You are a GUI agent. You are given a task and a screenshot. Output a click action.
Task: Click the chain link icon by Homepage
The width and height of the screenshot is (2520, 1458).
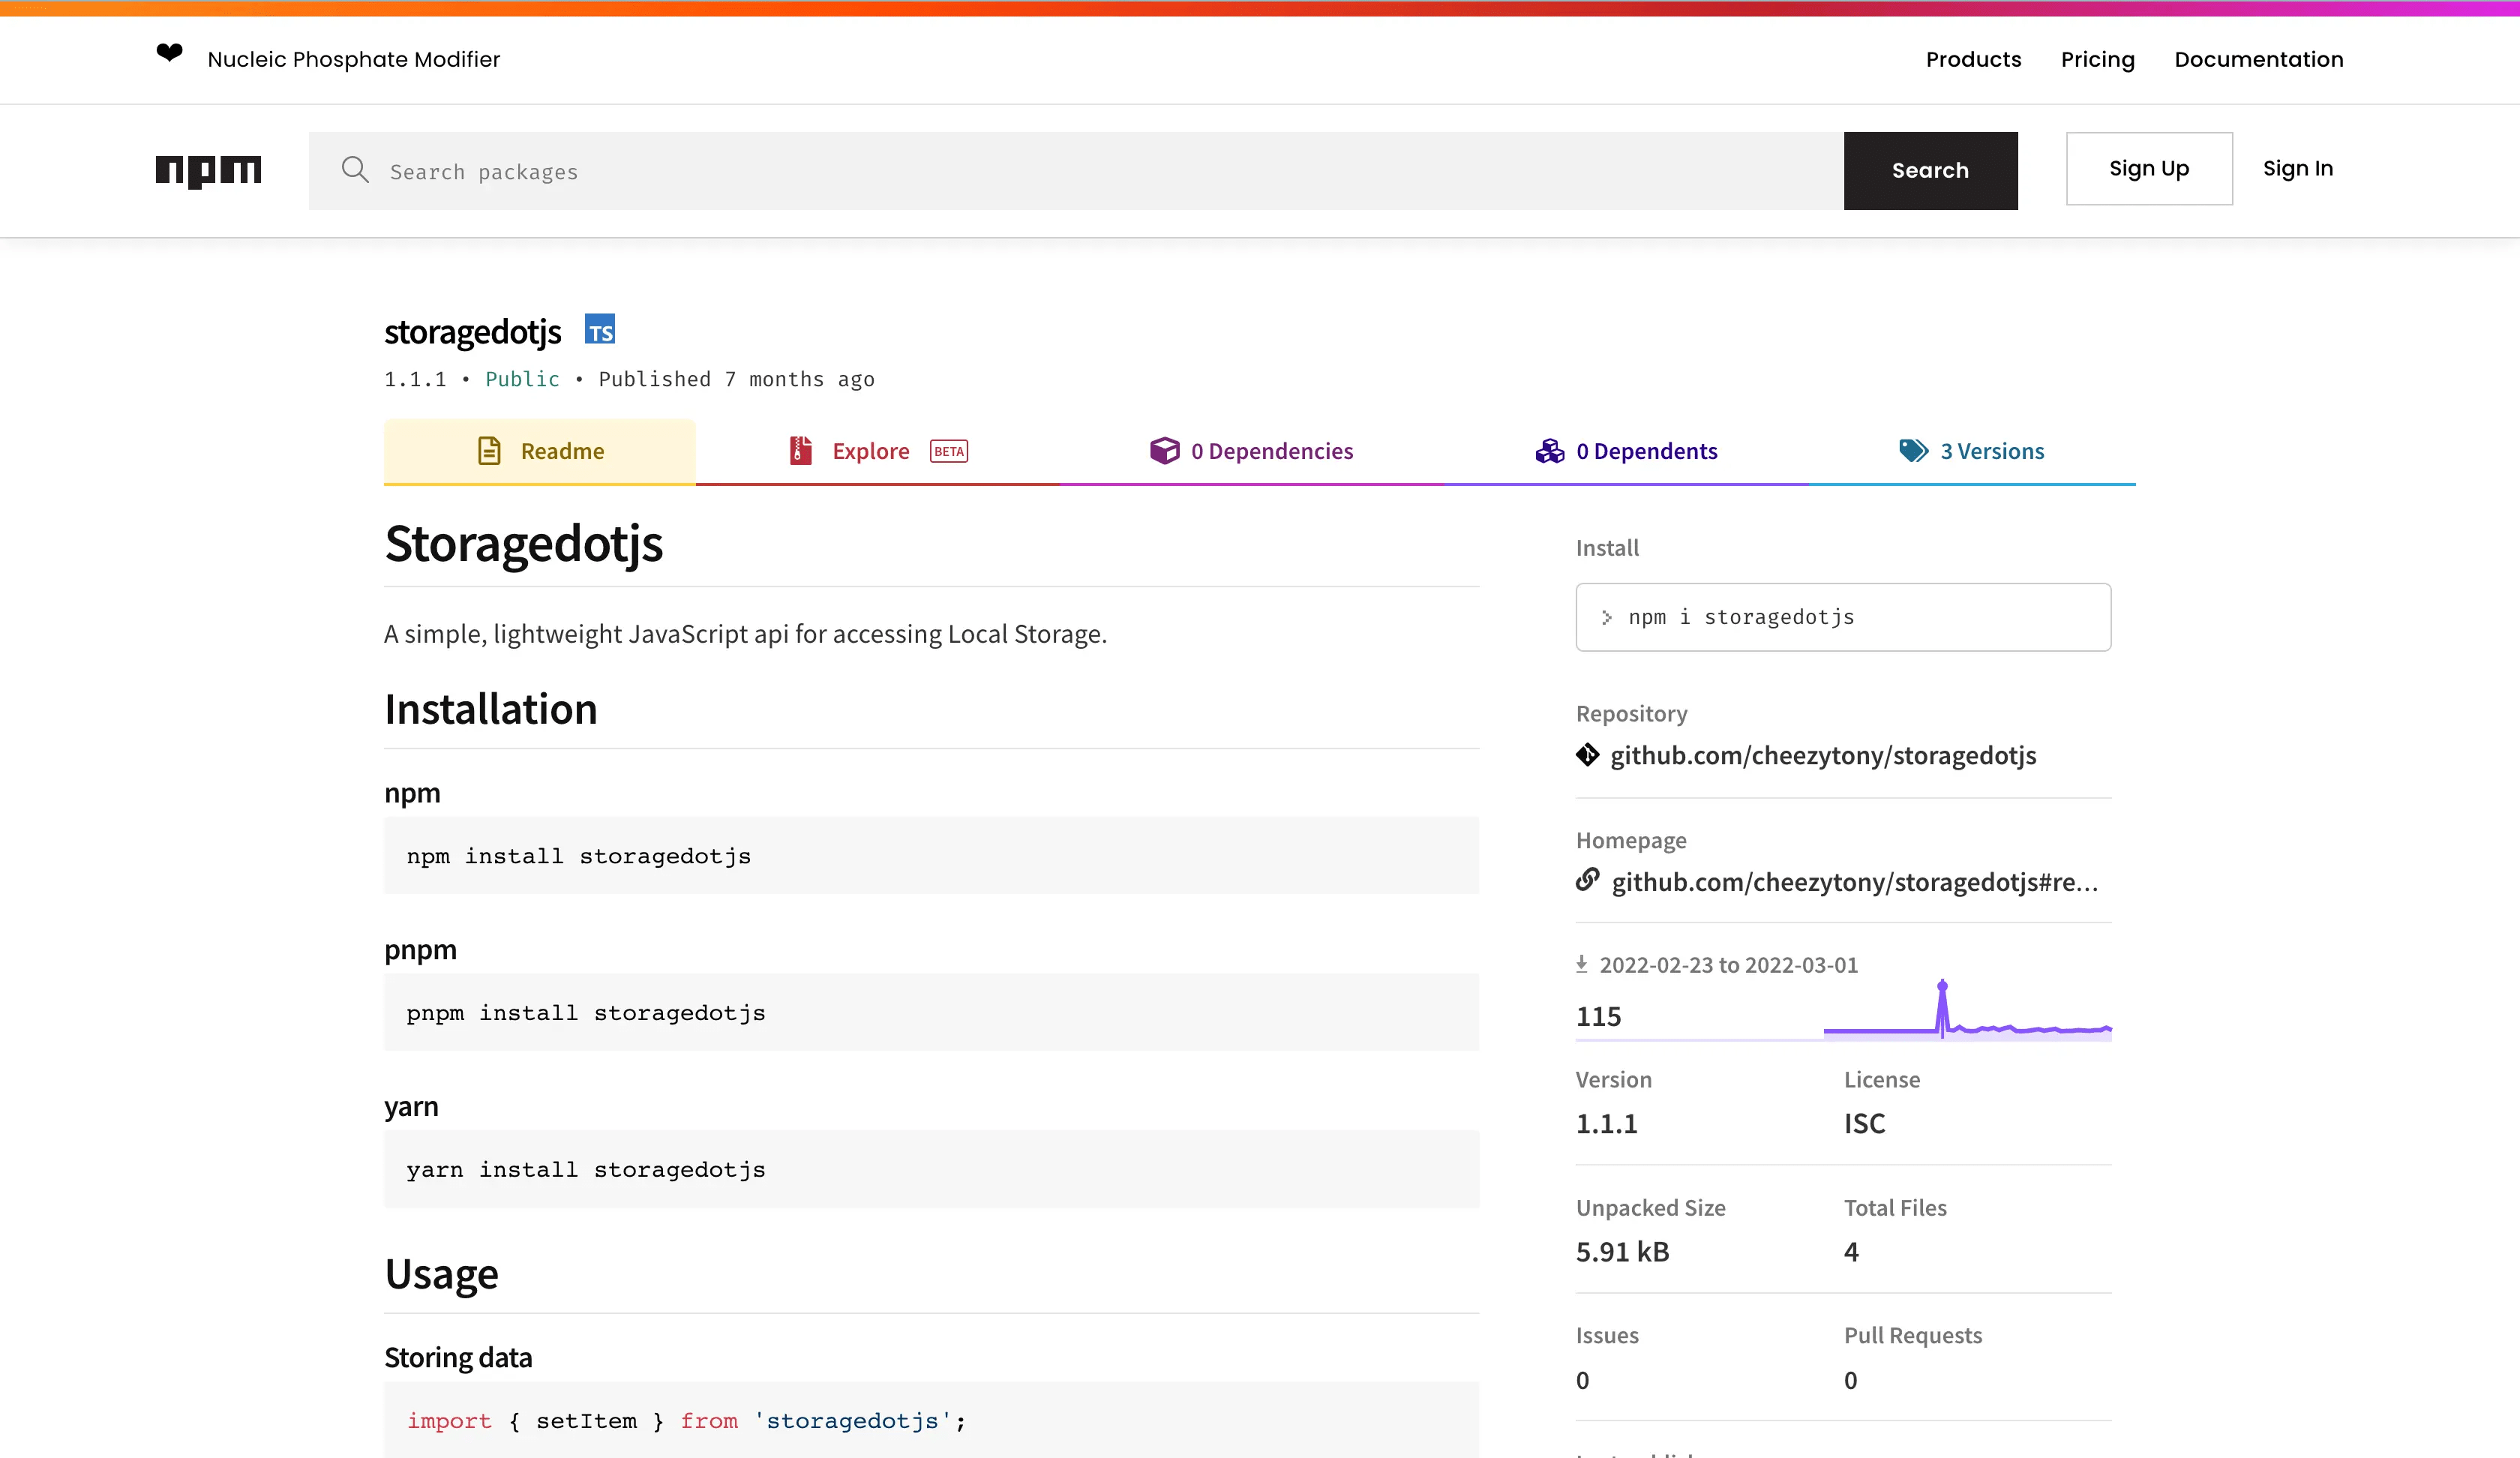(x=1587, y=880)
